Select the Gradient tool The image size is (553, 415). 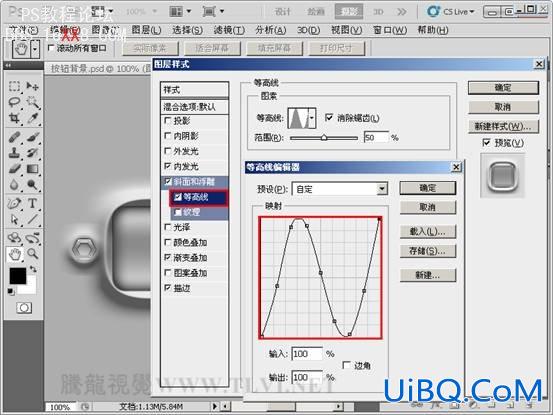point(32,169)
